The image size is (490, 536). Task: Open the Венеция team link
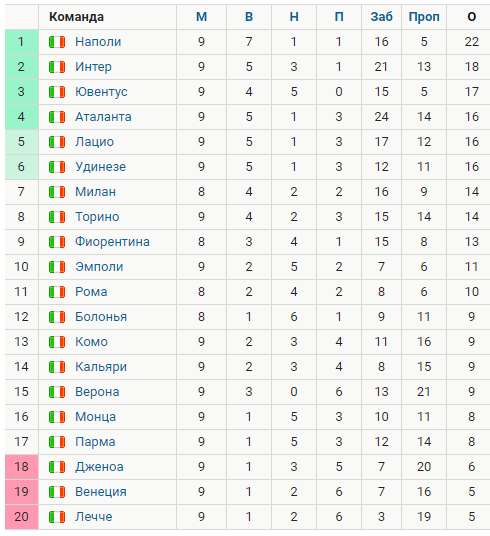[x=101, y=492]
